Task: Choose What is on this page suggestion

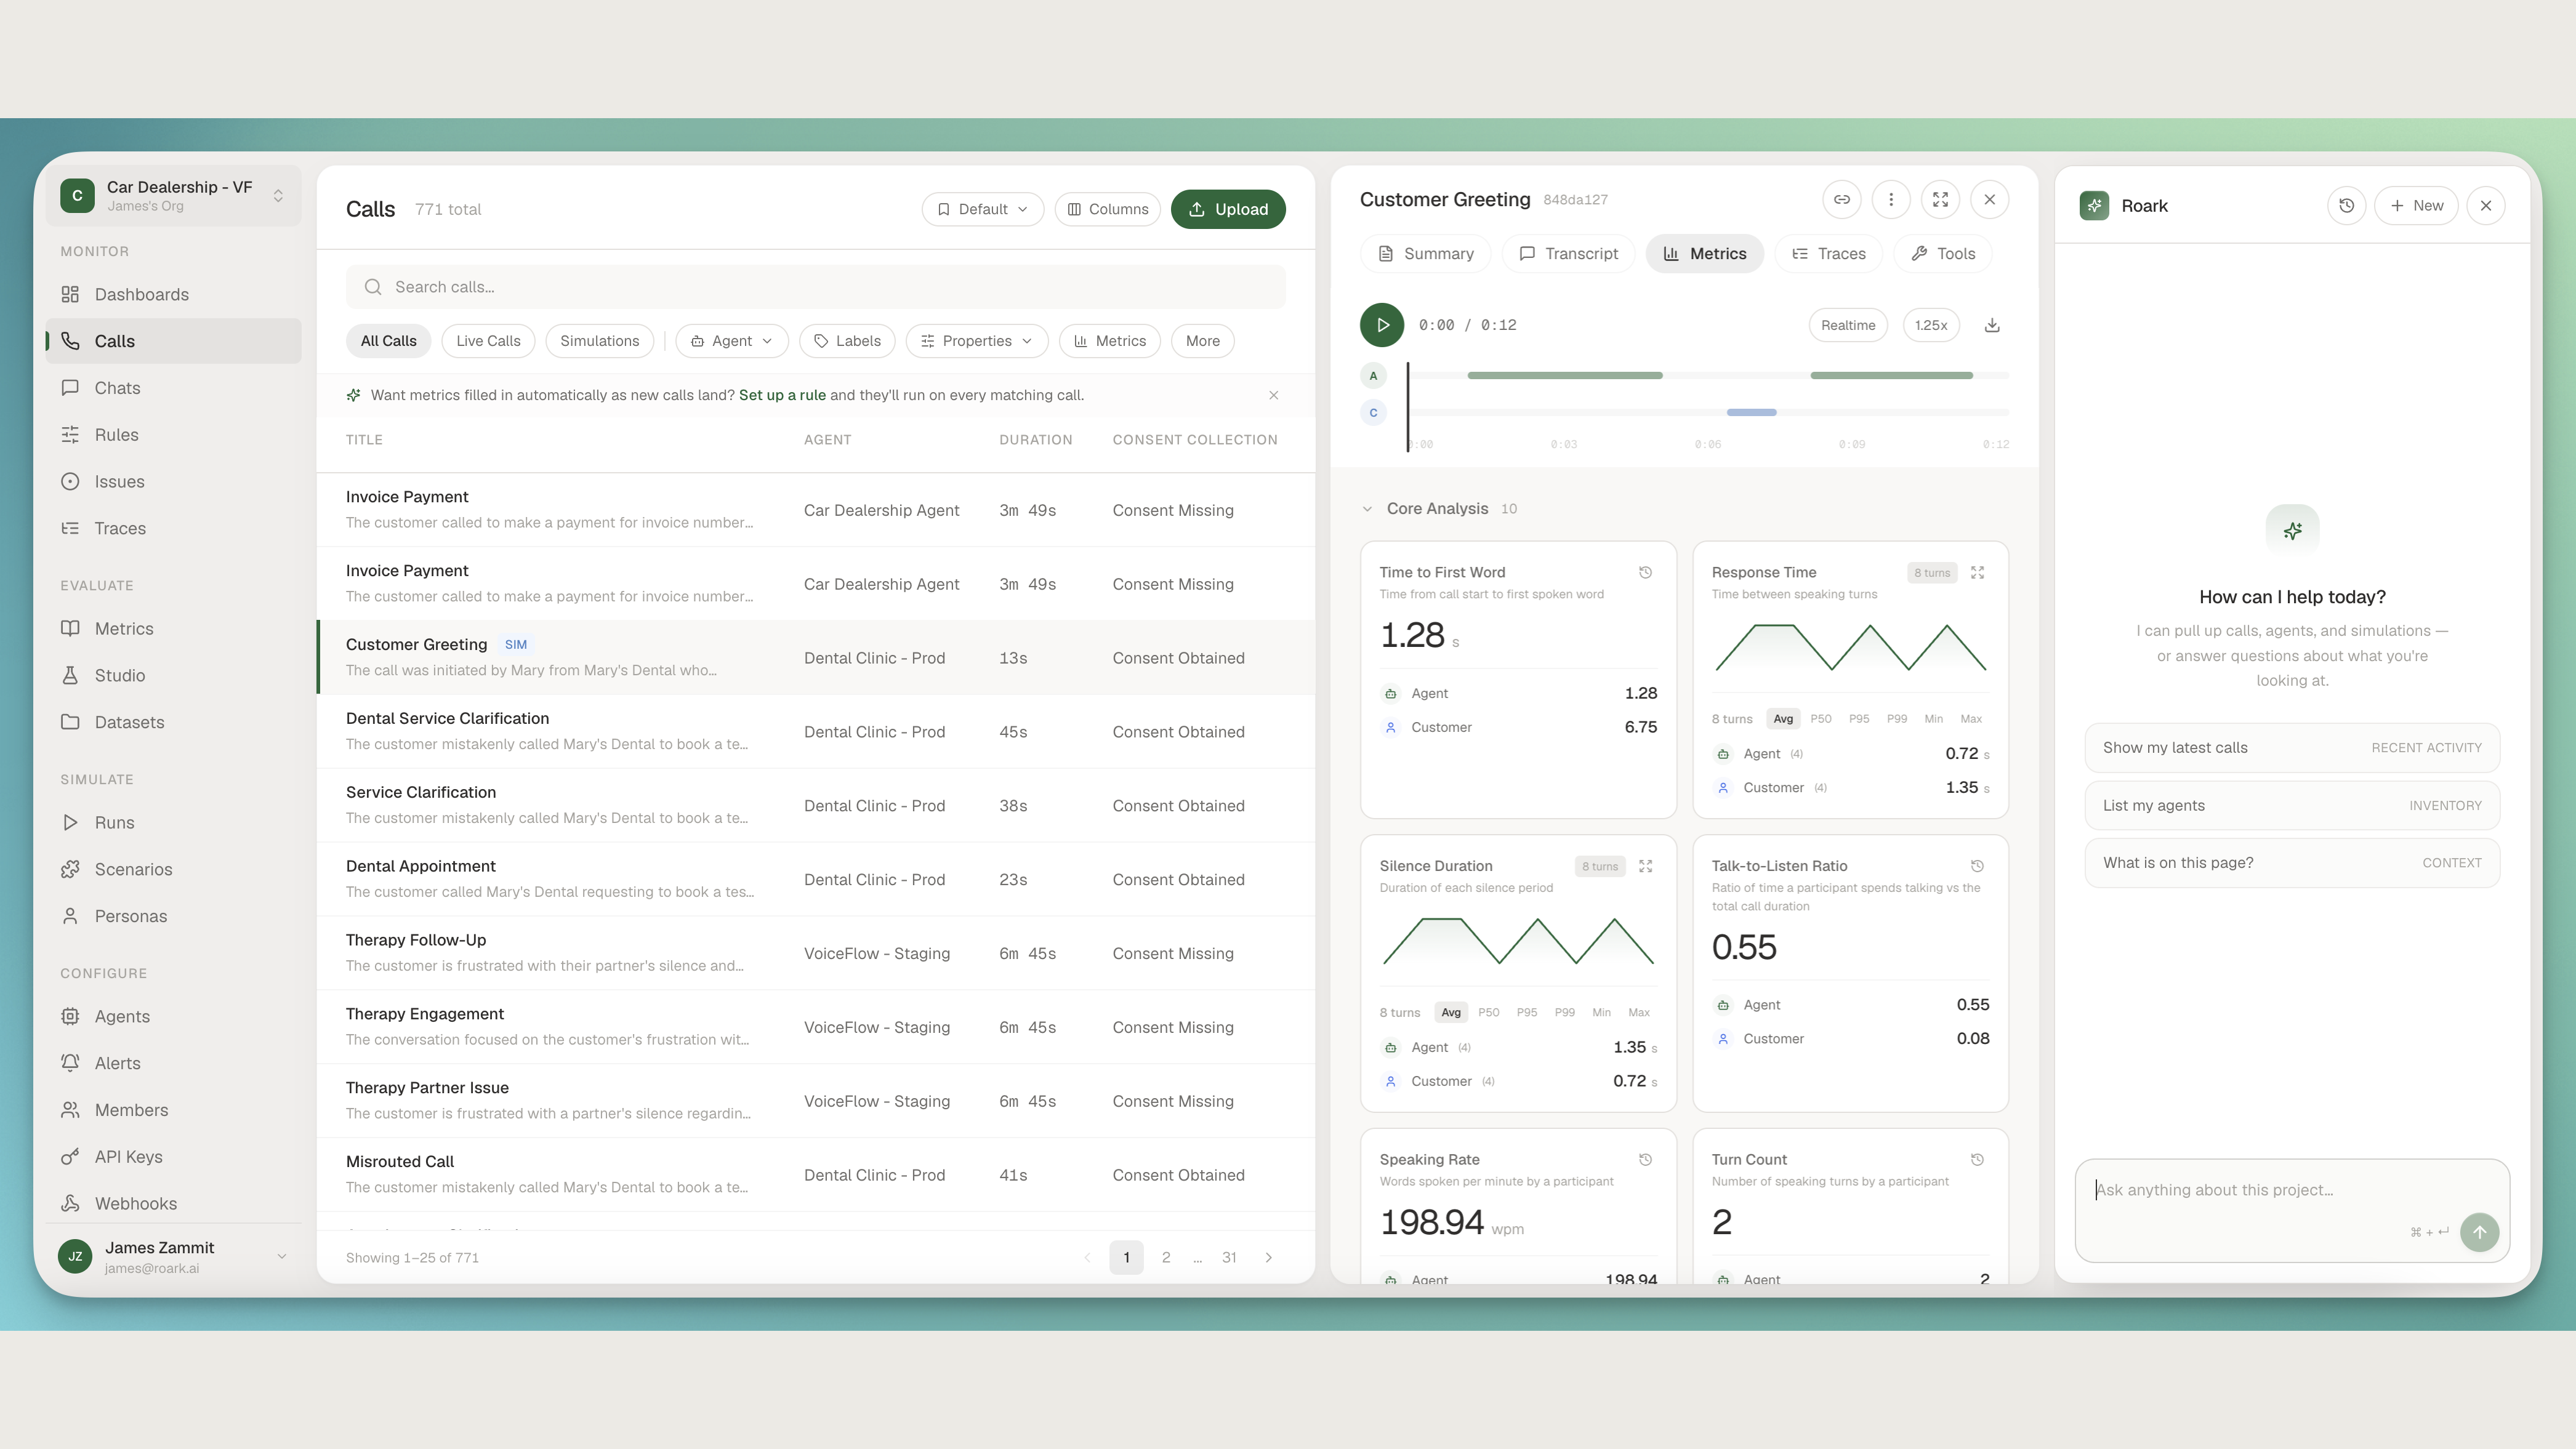Action: tap(2292, 863)
